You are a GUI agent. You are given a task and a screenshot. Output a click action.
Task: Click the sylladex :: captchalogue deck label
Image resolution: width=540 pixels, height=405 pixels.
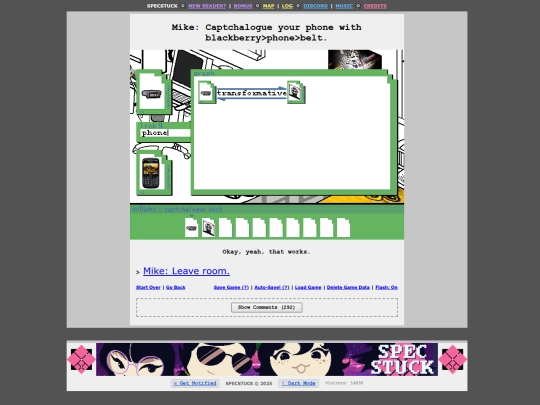click(177, 209)
